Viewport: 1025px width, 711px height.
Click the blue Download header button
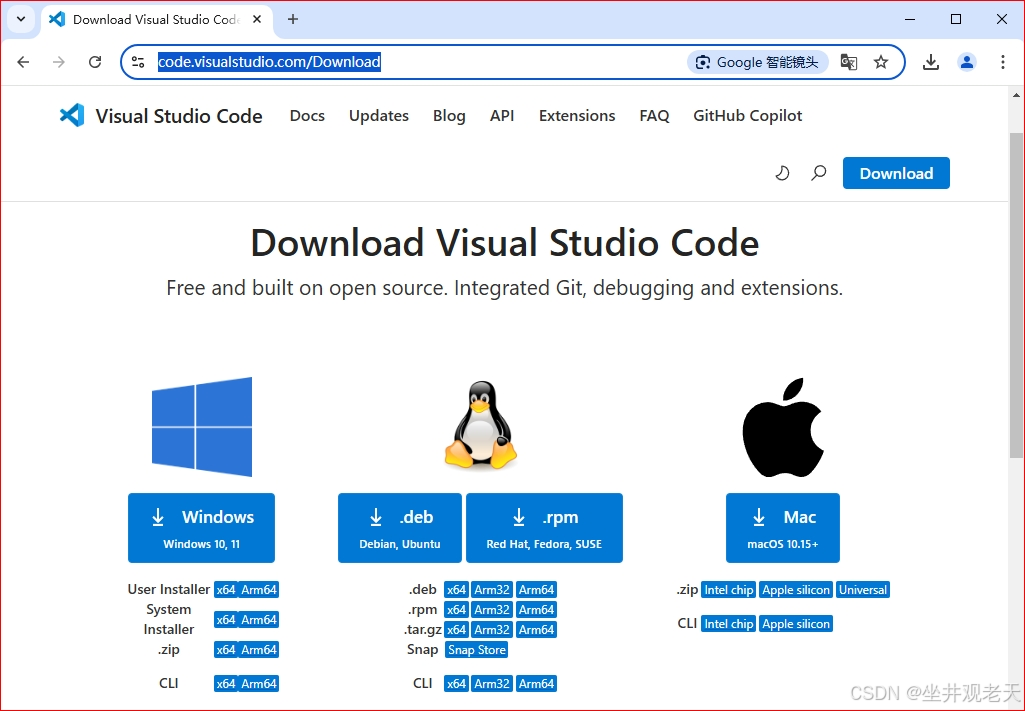[896, 173]
